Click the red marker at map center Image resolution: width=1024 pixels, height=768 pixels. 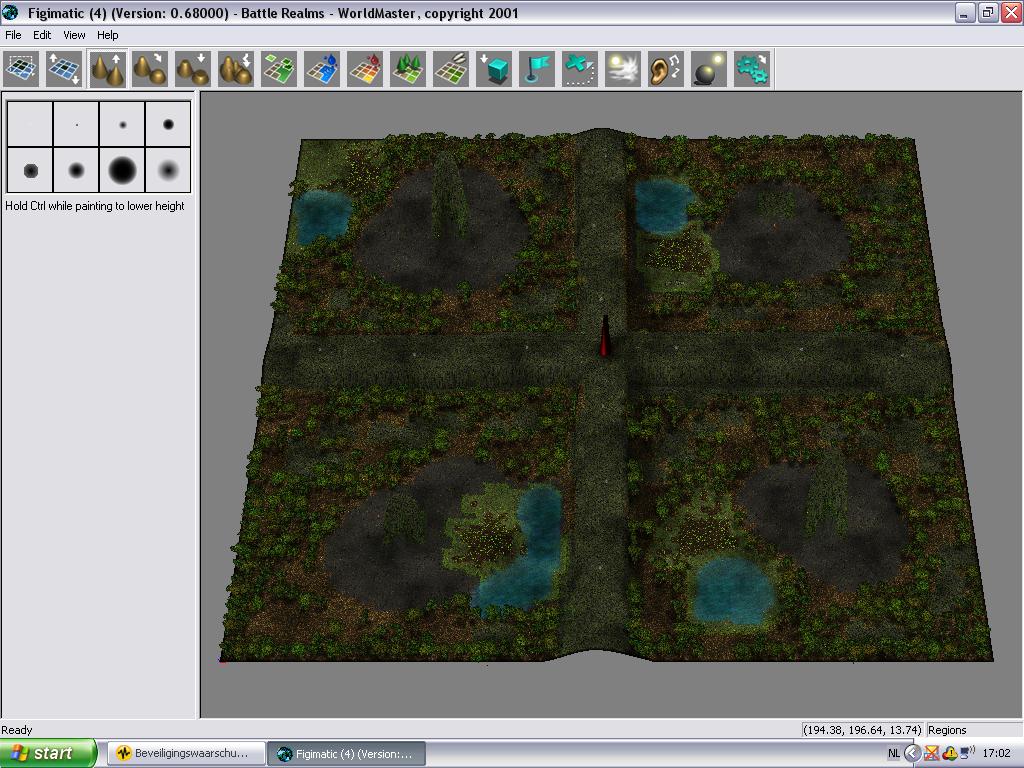point(605,337)
